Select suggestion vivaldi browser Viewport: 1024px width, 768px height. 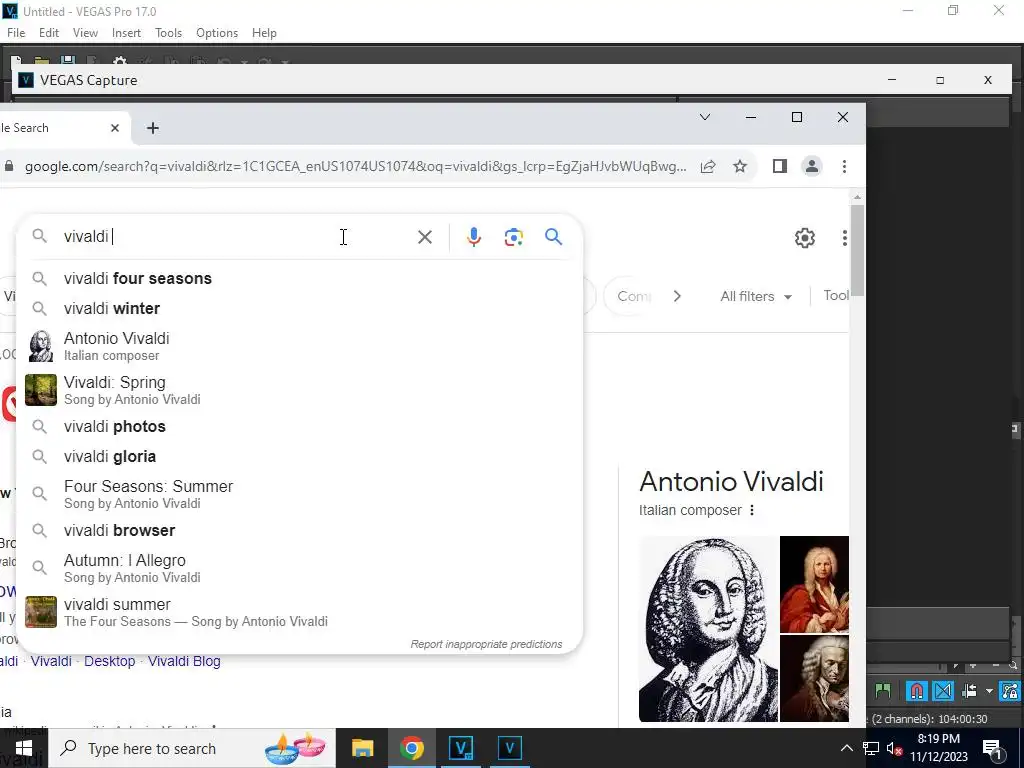pos(300,530)
